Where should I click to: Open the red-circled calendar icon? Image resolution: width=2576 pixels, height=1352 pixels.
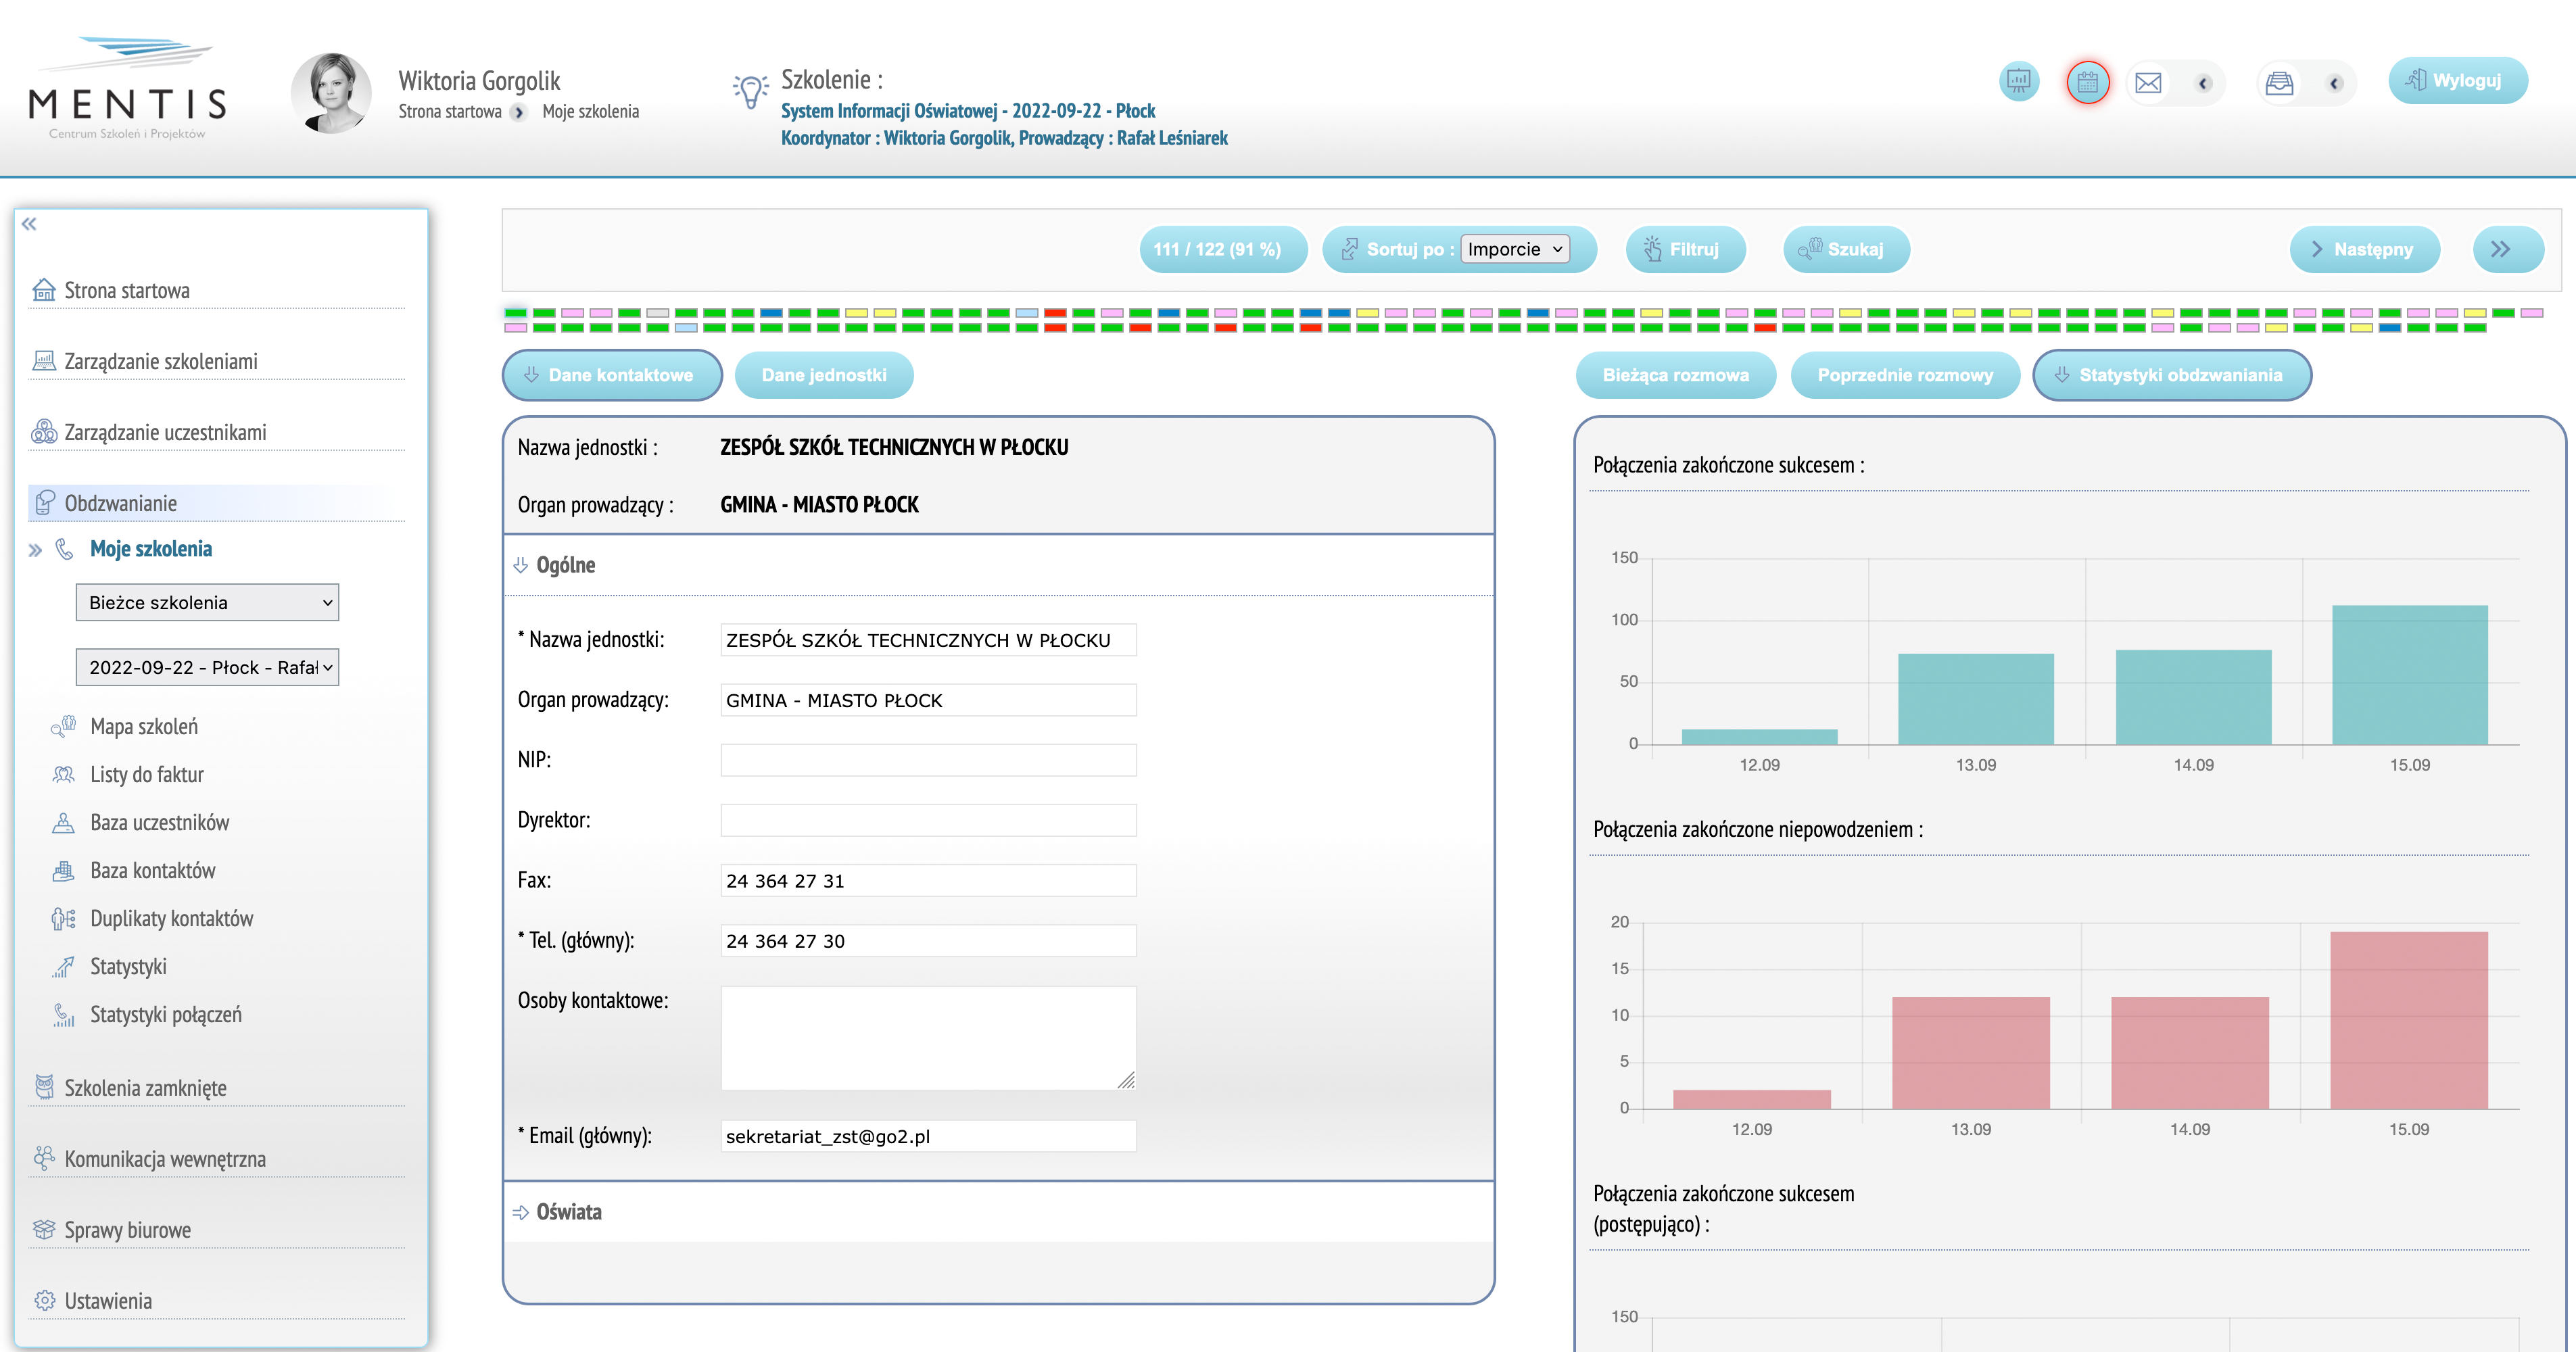point(2088,82)
